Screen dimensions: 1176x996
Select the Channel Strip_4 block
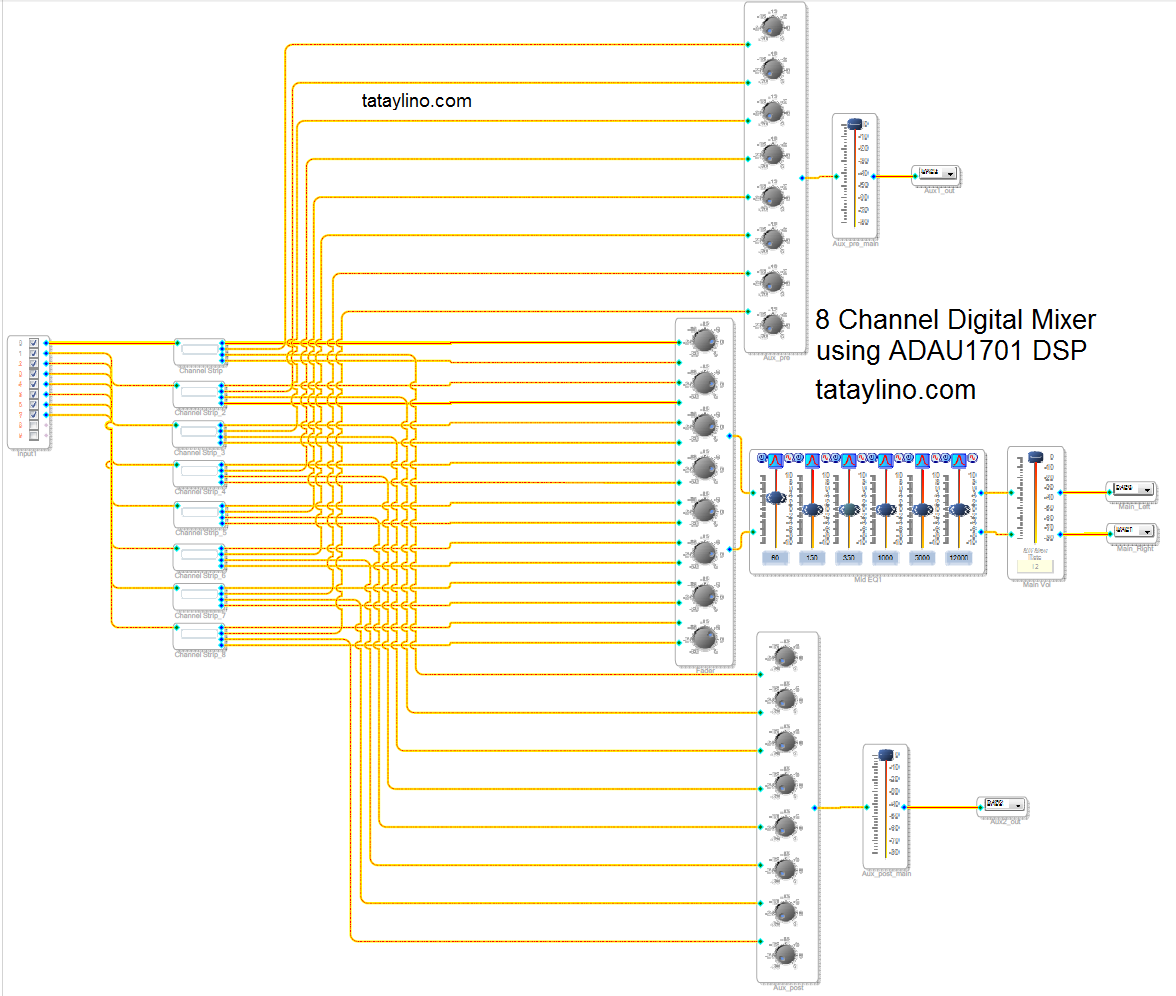coord(200,472)
